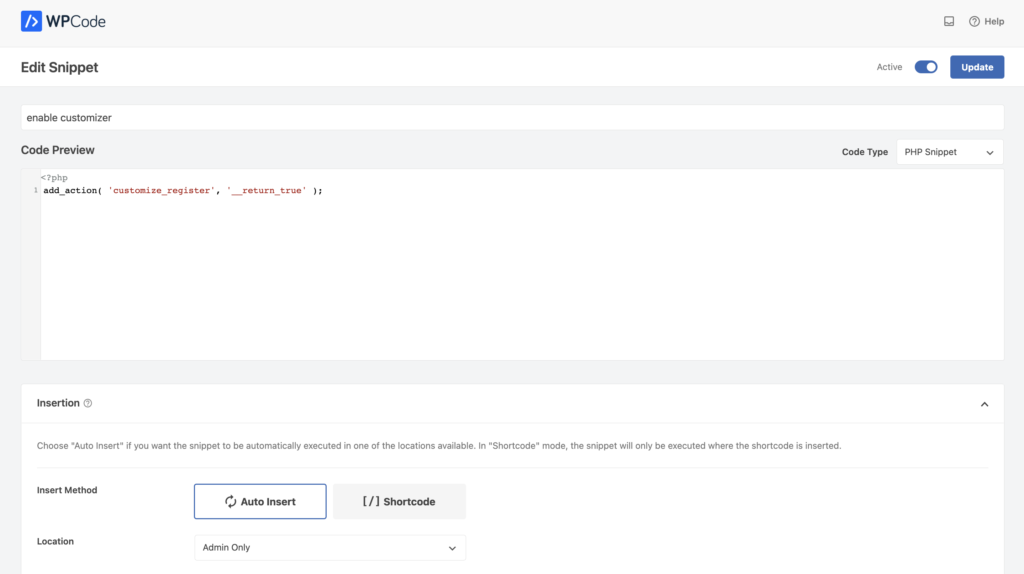Viewport: 1024px width, 574px height.
Task: Show the Insertion help tooltip icon
Action: [88, 403]
